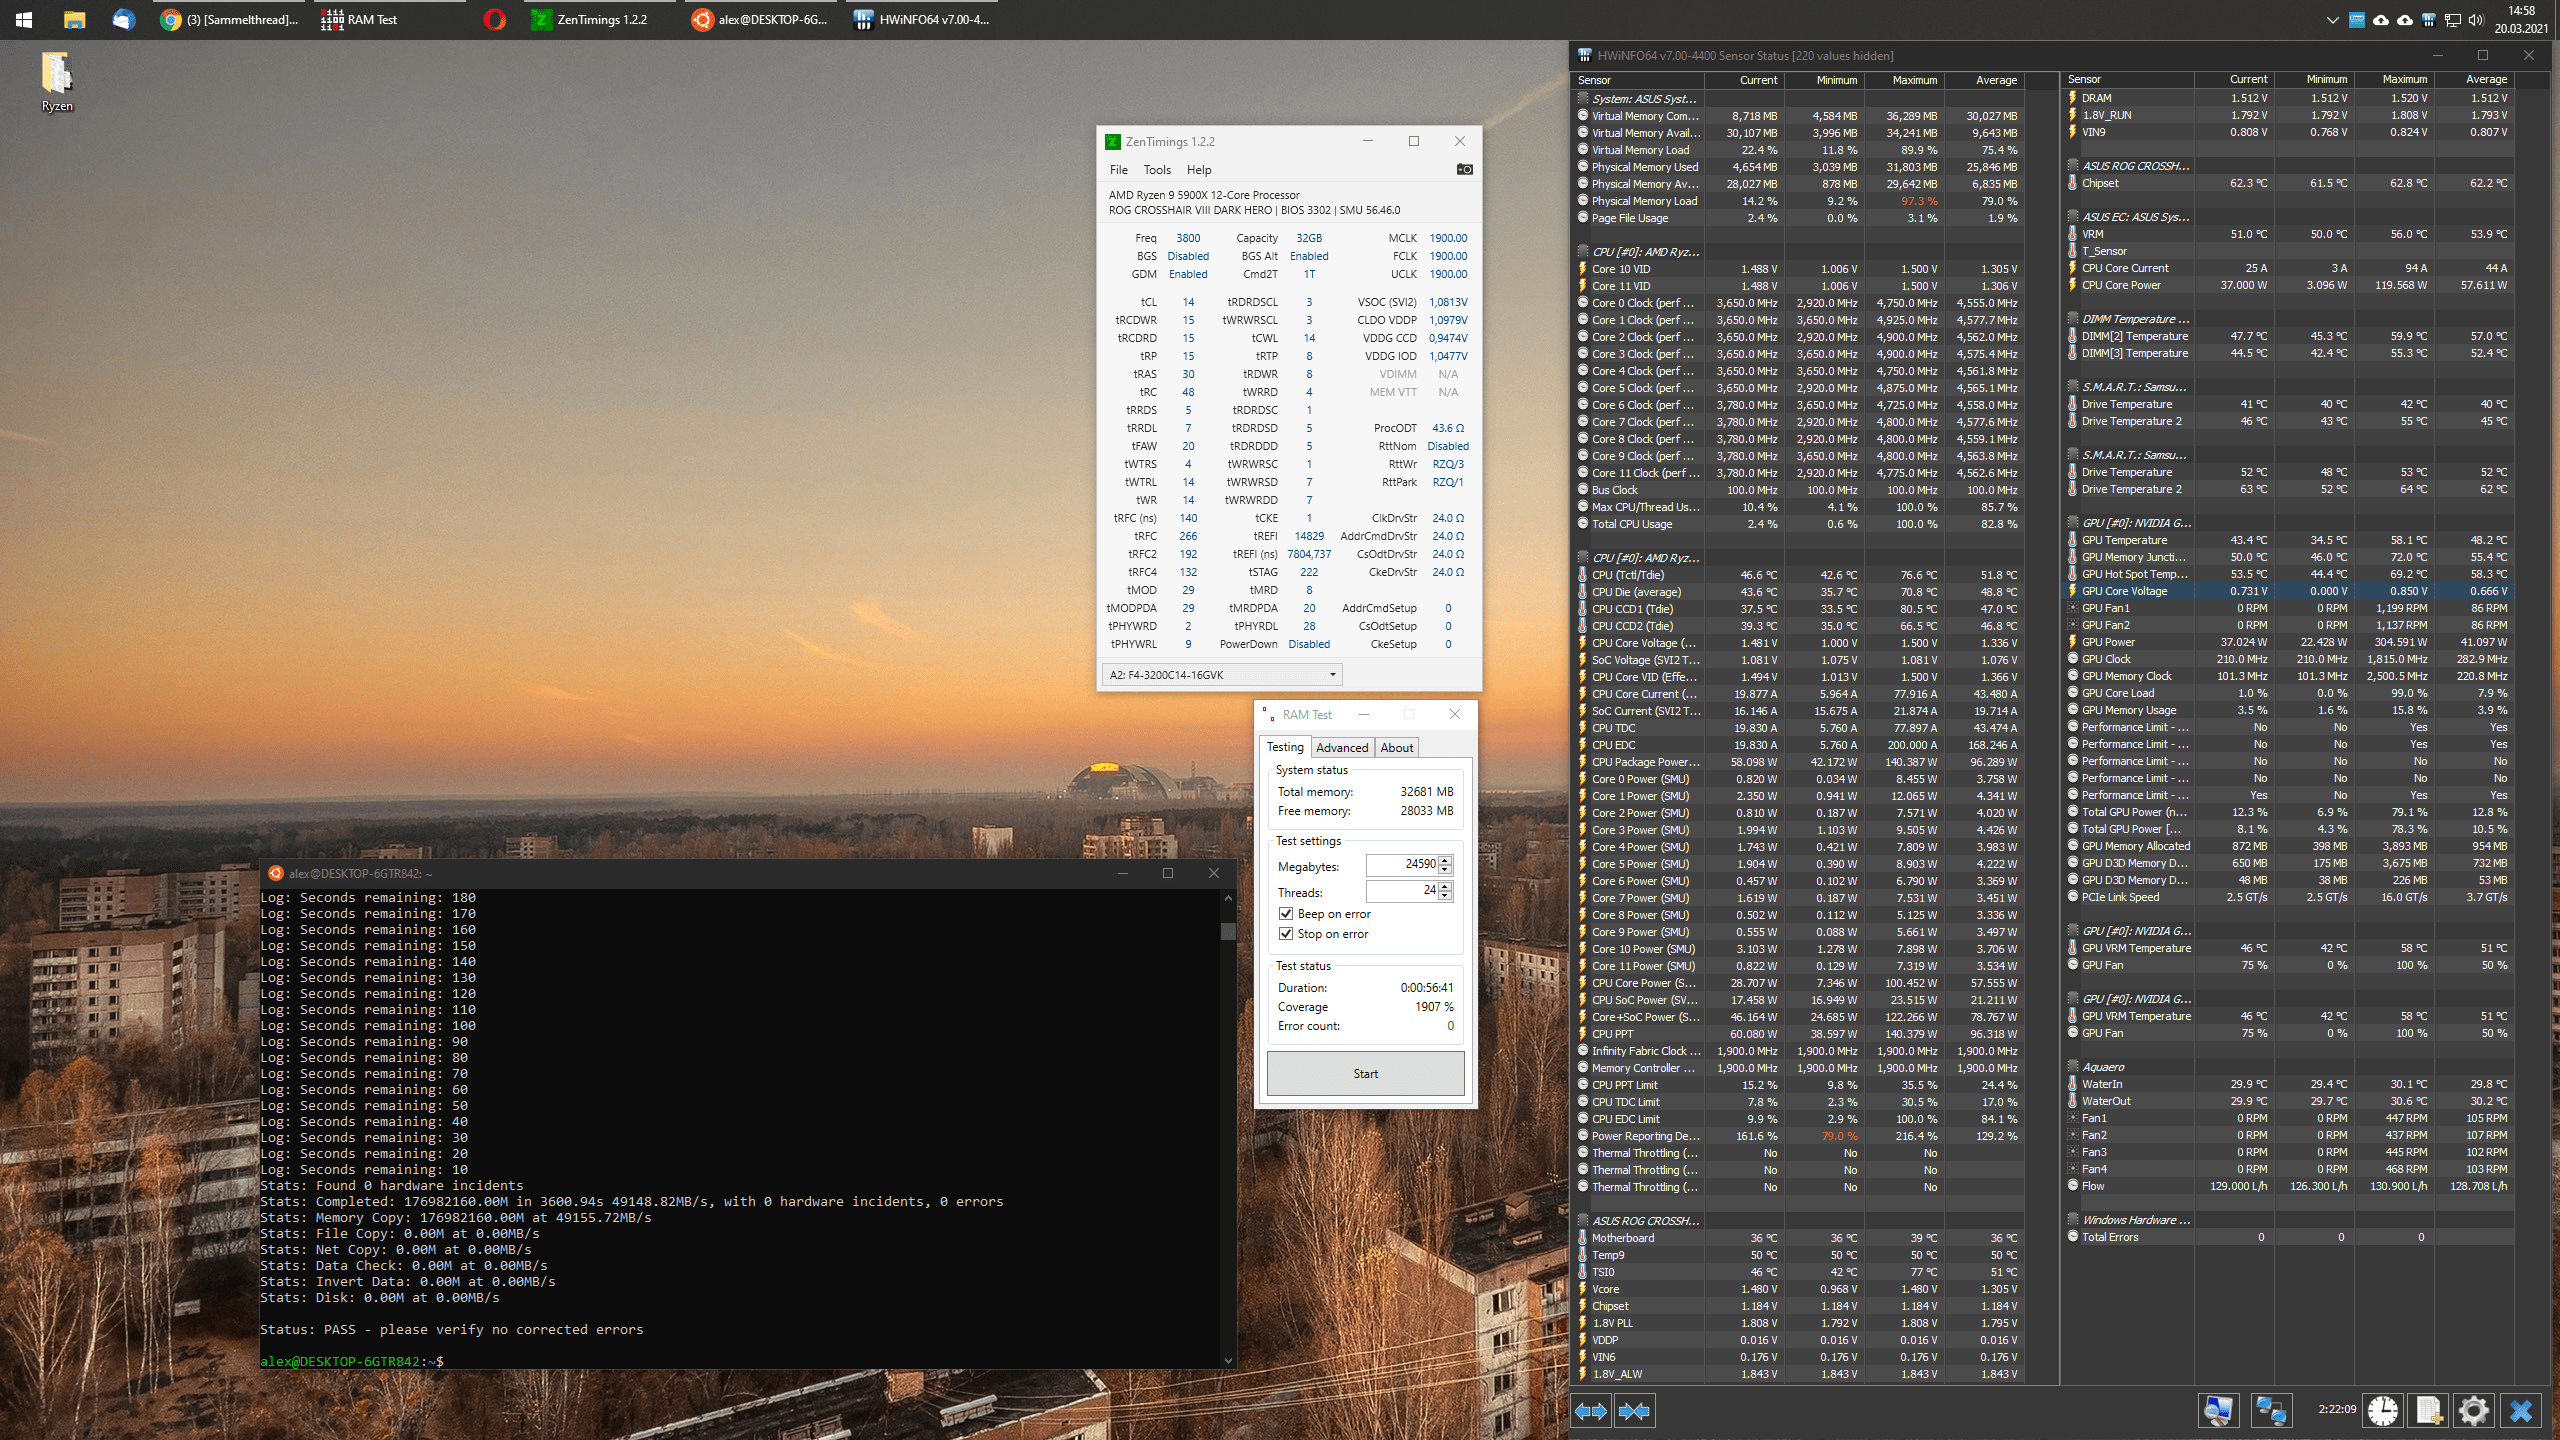Click HWiNFO shrink columns arrows icon
The image size is (2560, 1440).
pyautogui.click(x=1634, y=1410)
